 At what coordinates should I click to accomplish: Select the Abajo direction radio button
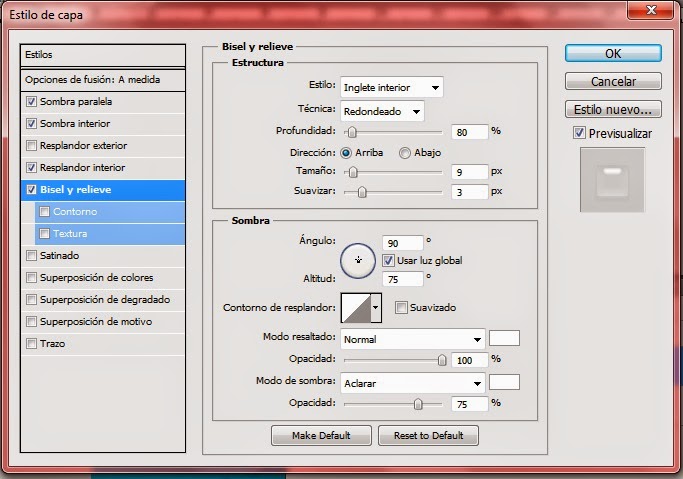(x=405, y=153)
